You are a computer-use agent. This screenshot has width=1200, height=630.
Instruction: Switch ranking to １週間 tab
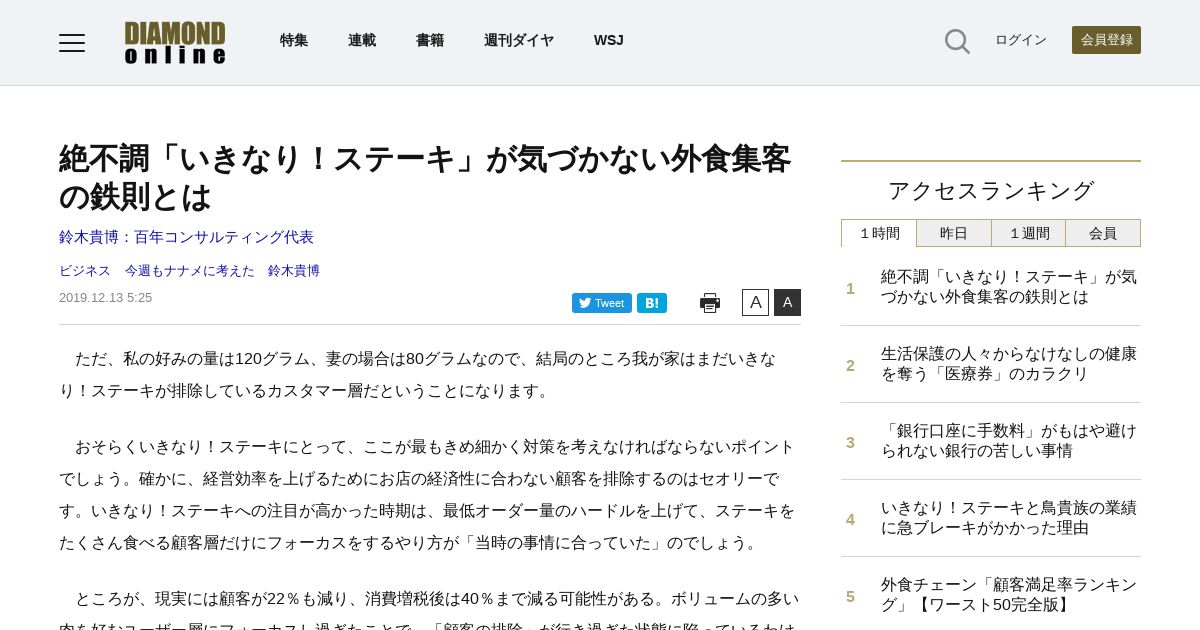pos(1029,233)
